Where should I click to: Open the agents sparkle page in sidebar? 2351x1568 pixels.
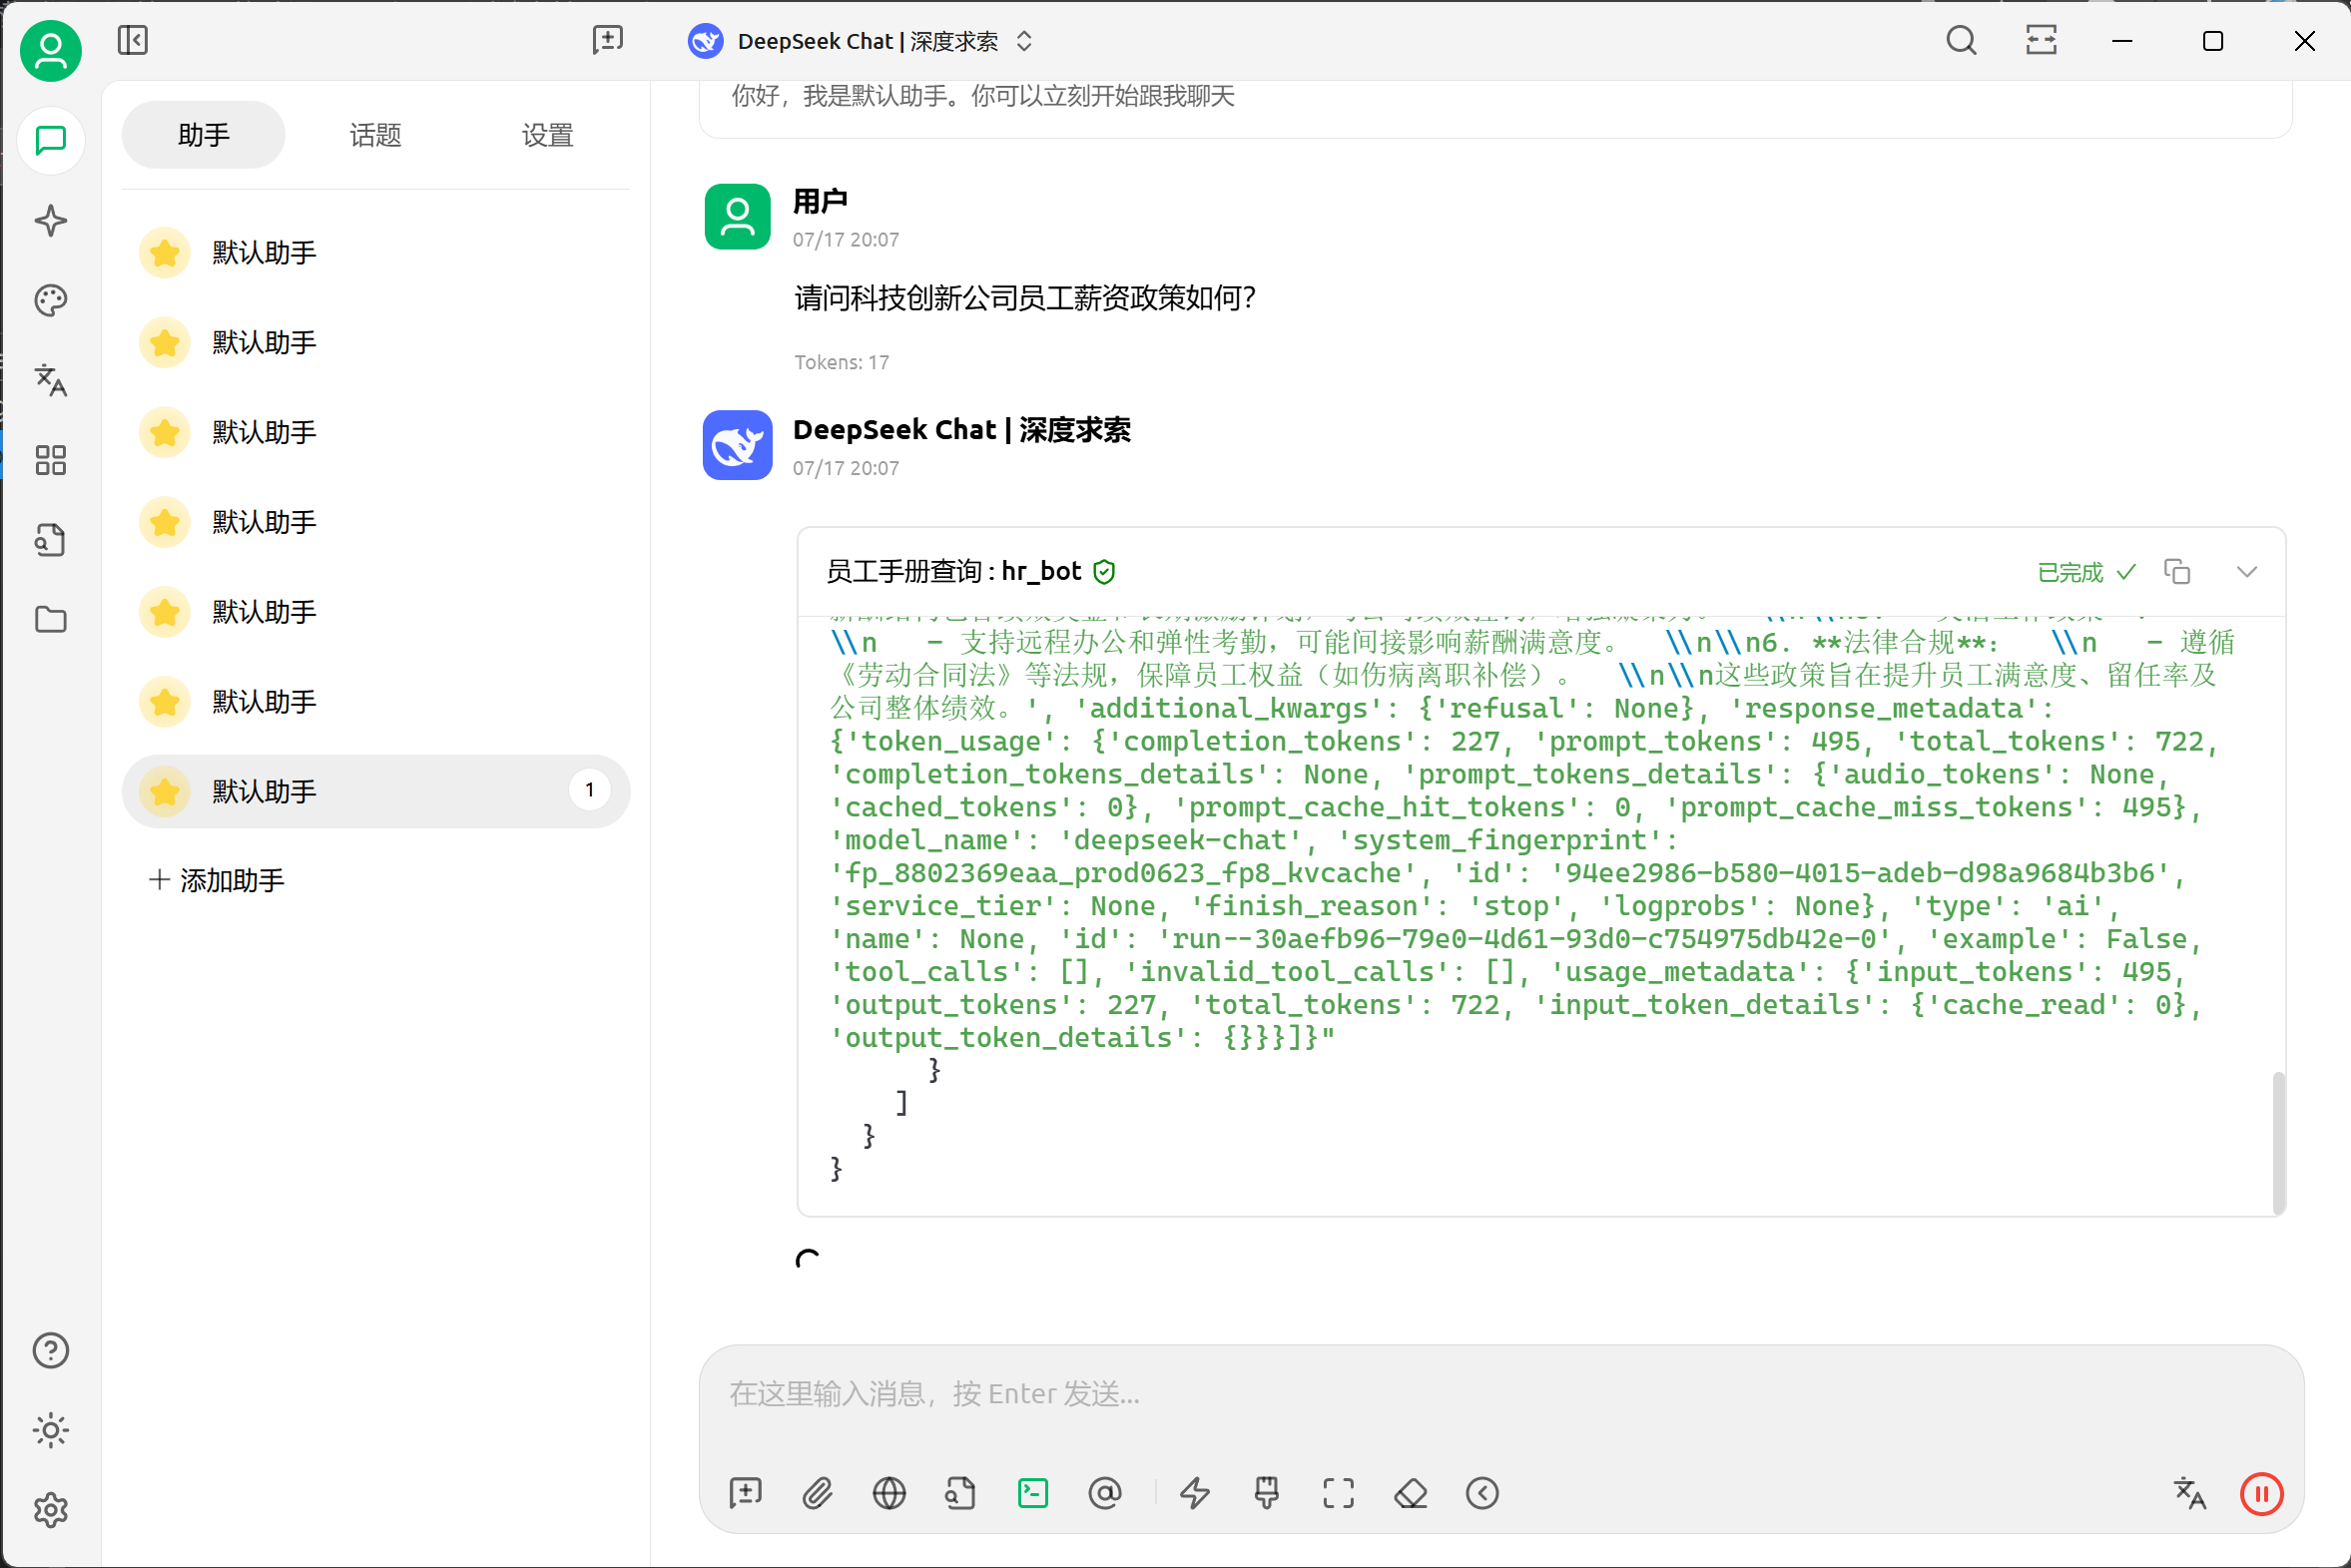click(50, 220)
